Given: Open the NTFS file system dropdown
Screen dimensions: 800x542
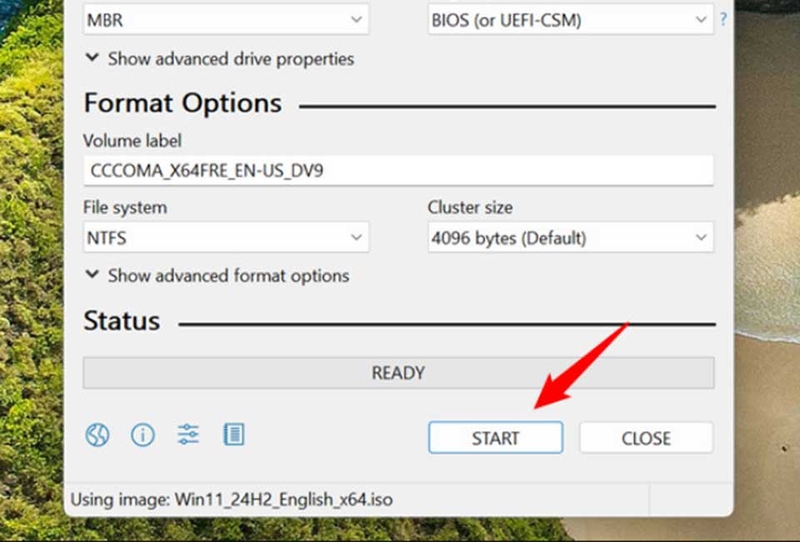Looking at the screenshot, I should point(226,237).
